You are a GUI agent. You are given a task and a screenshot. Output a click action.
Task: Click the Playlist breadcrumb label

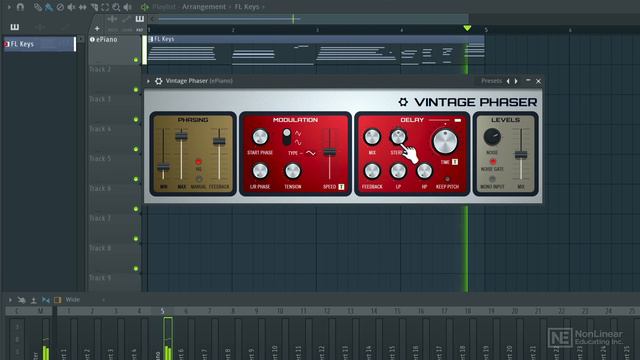[164, 7]
